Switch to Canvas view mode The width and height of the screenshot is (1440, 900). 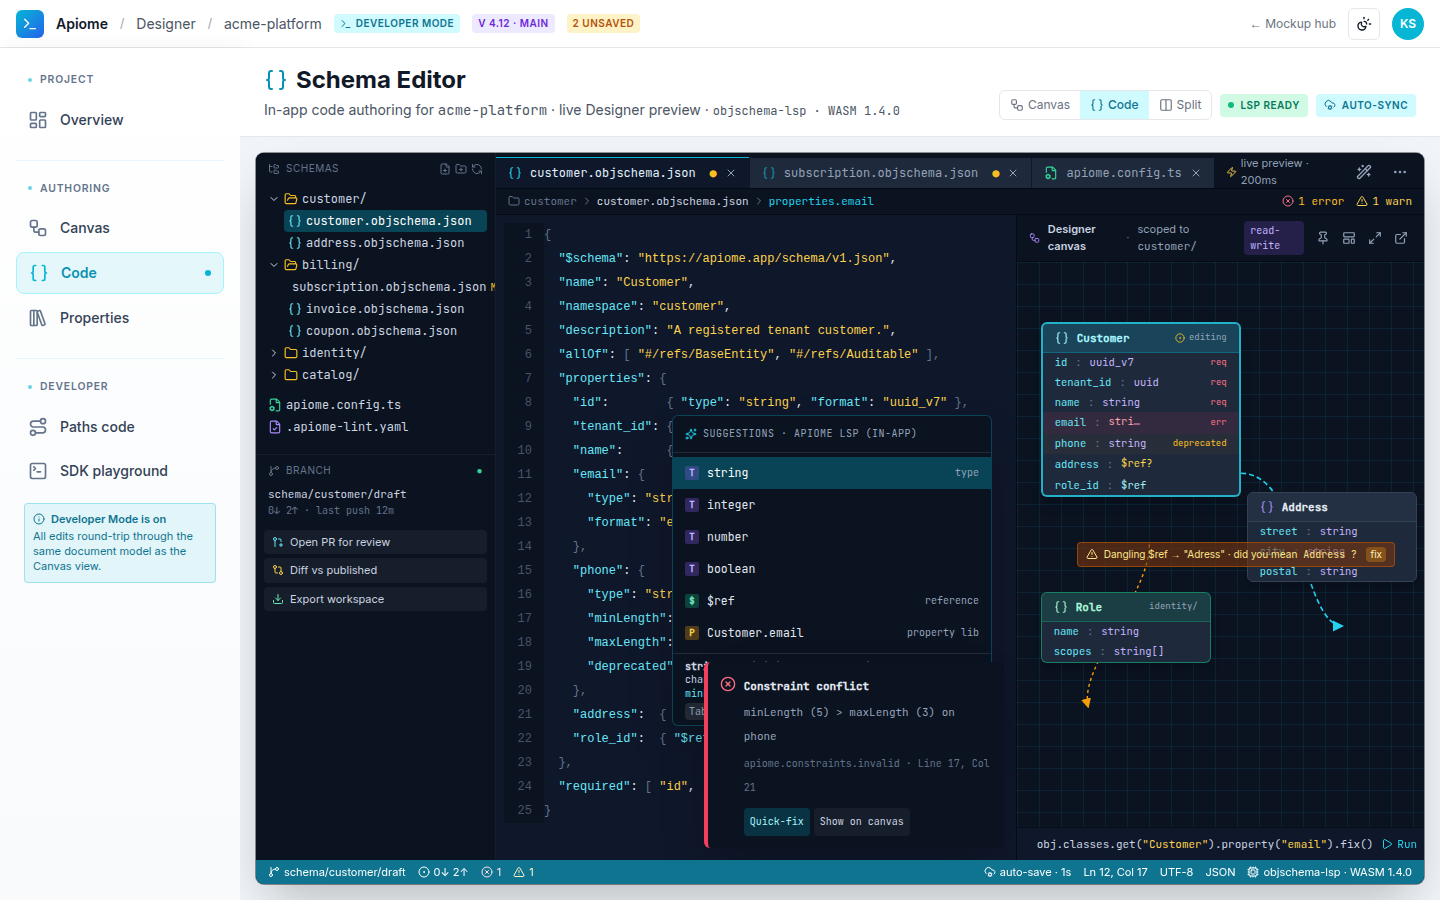1040,105
